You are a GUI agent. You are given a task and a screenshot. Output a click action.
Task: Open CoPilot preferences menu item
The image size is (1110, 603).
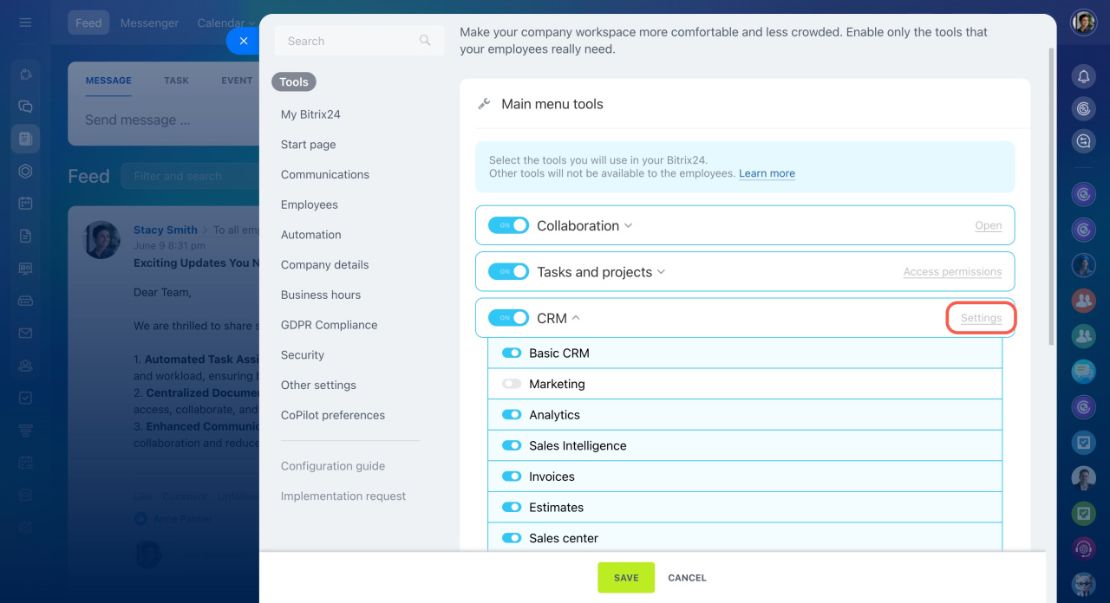pyautogui.click(x=333, y=415)
